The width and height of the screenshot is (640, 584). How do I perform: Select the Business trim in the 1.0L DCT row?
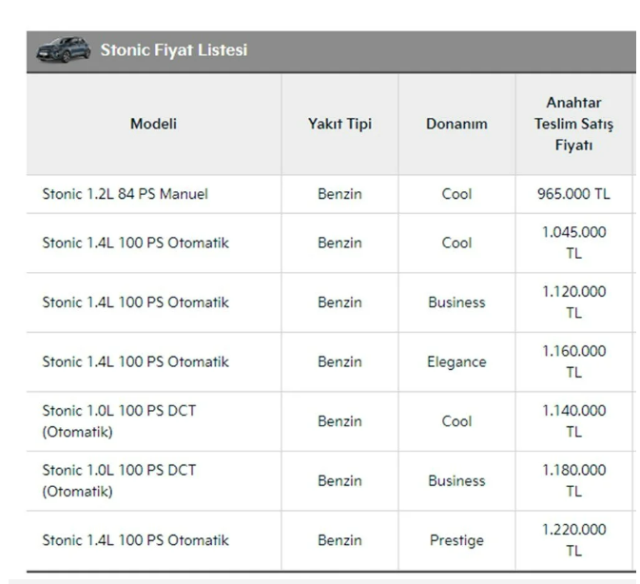tap(456, 481)
